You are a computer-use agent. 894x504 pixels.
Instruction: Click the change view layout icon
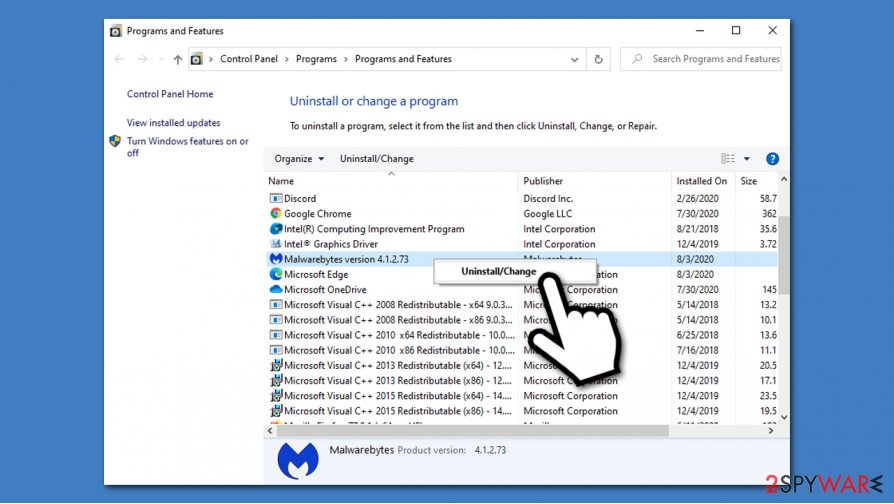click(728, 158)
